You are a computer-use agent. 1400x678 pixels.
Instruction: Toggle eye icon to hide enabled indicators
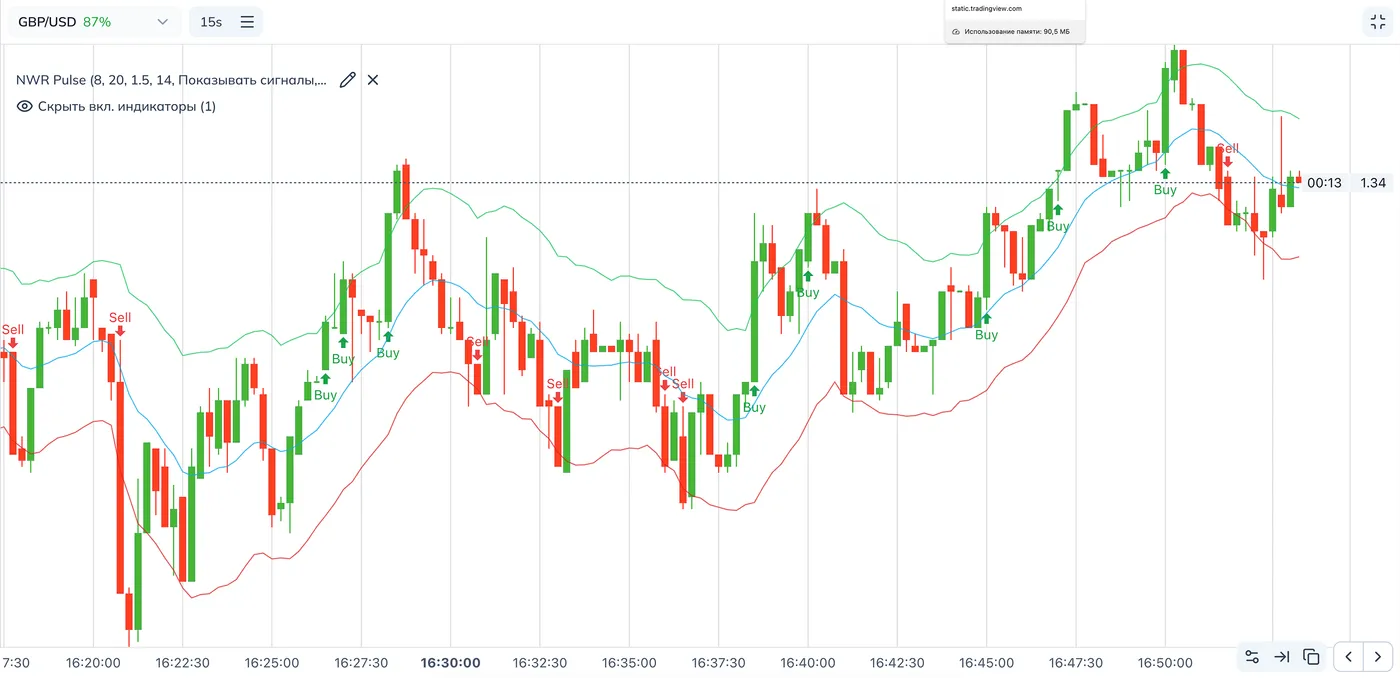[25, 106]
